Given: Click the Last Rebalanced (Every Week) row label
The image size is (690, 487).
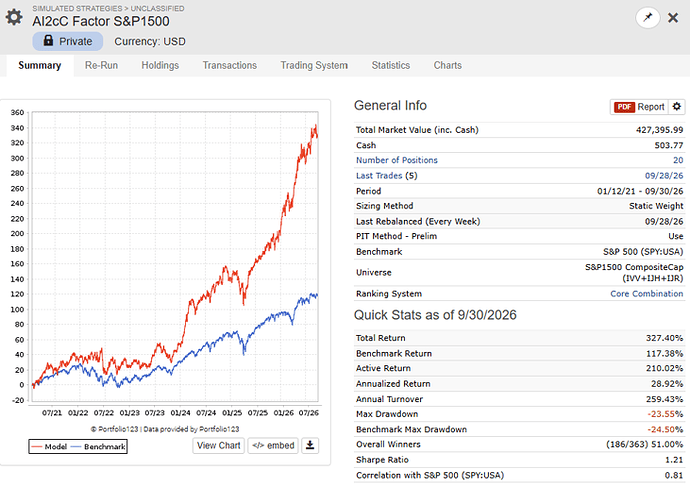Looking at the screenshot, I should click(x=418, y=221).
